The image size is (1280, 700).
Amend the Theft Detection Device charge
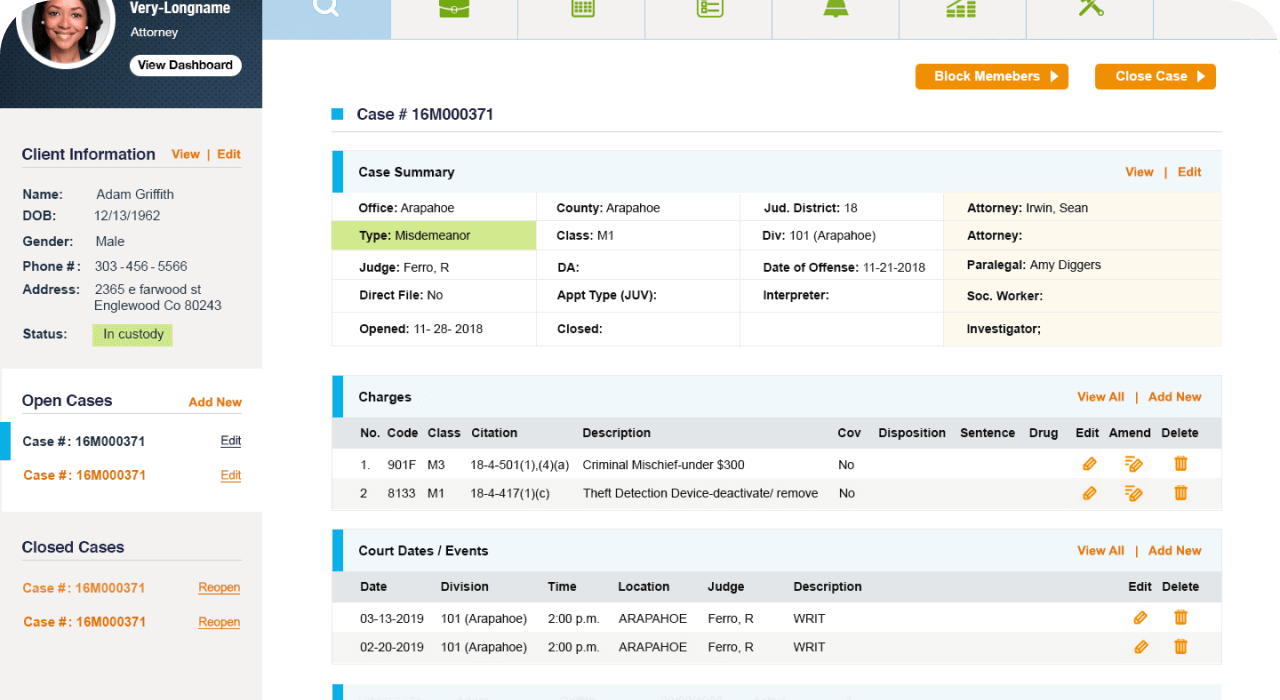(x=1134, y=493)
